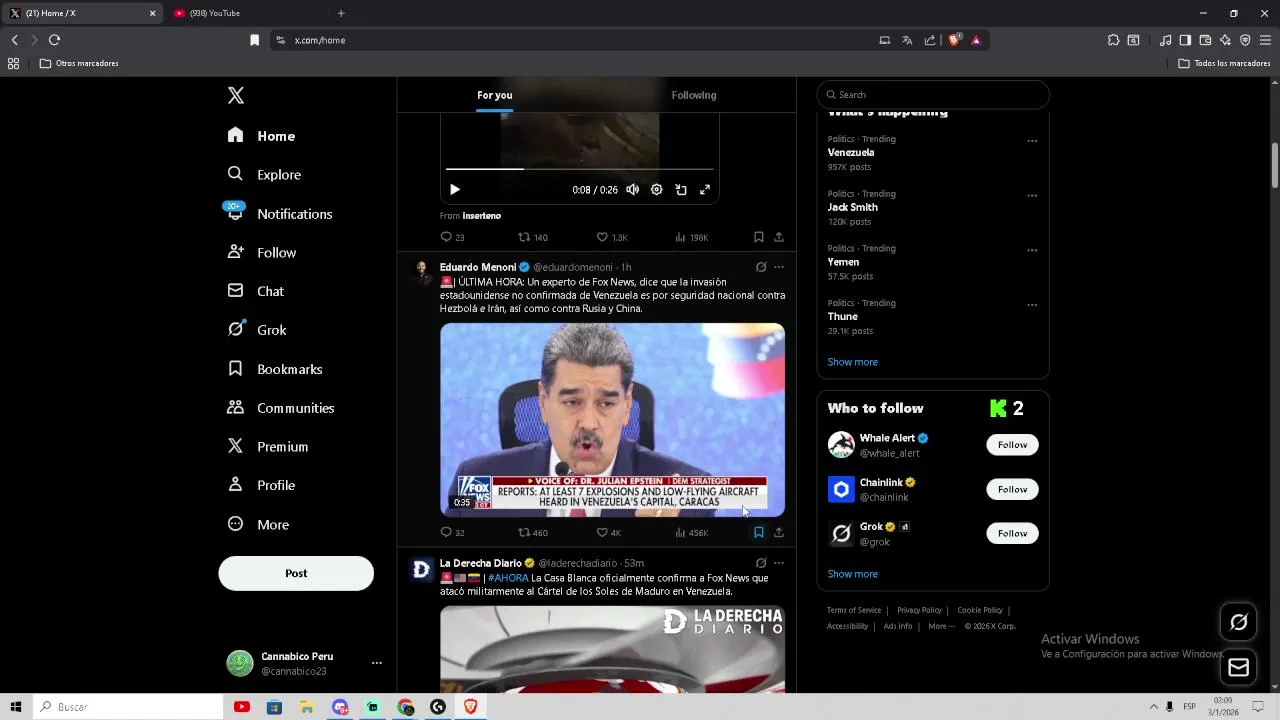Follow the Grok account

point(1012,533)
